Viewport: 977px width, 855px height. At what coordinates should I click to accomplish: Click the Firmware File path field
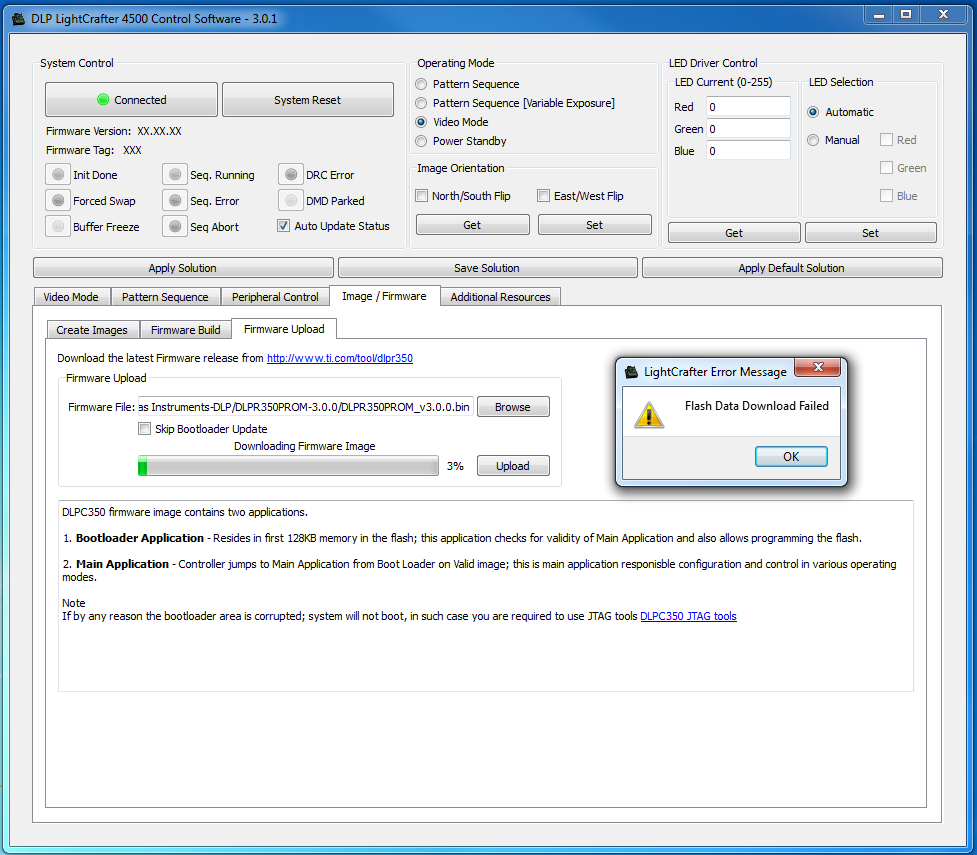tap(305, 407)
